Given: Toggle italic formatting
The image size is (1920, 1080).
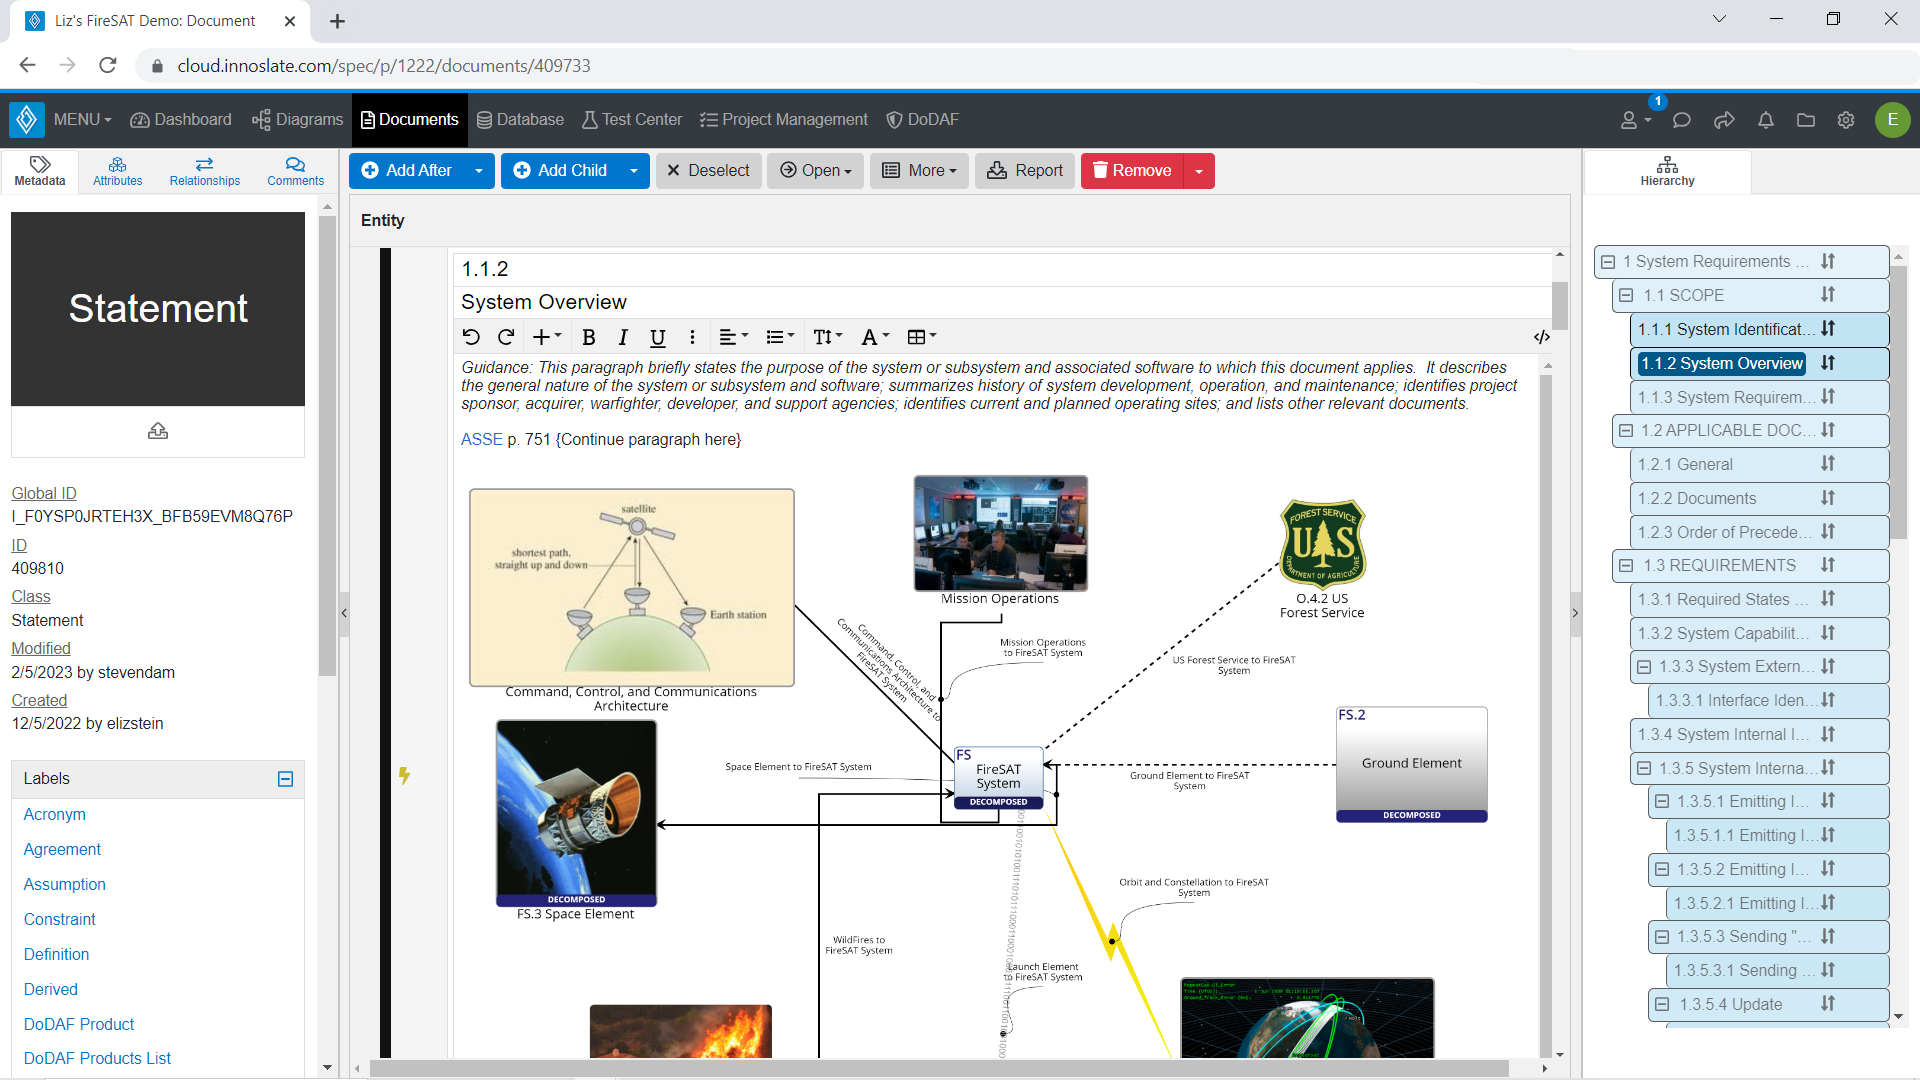Looking at the screenshot, I should [x=623, y=337].
